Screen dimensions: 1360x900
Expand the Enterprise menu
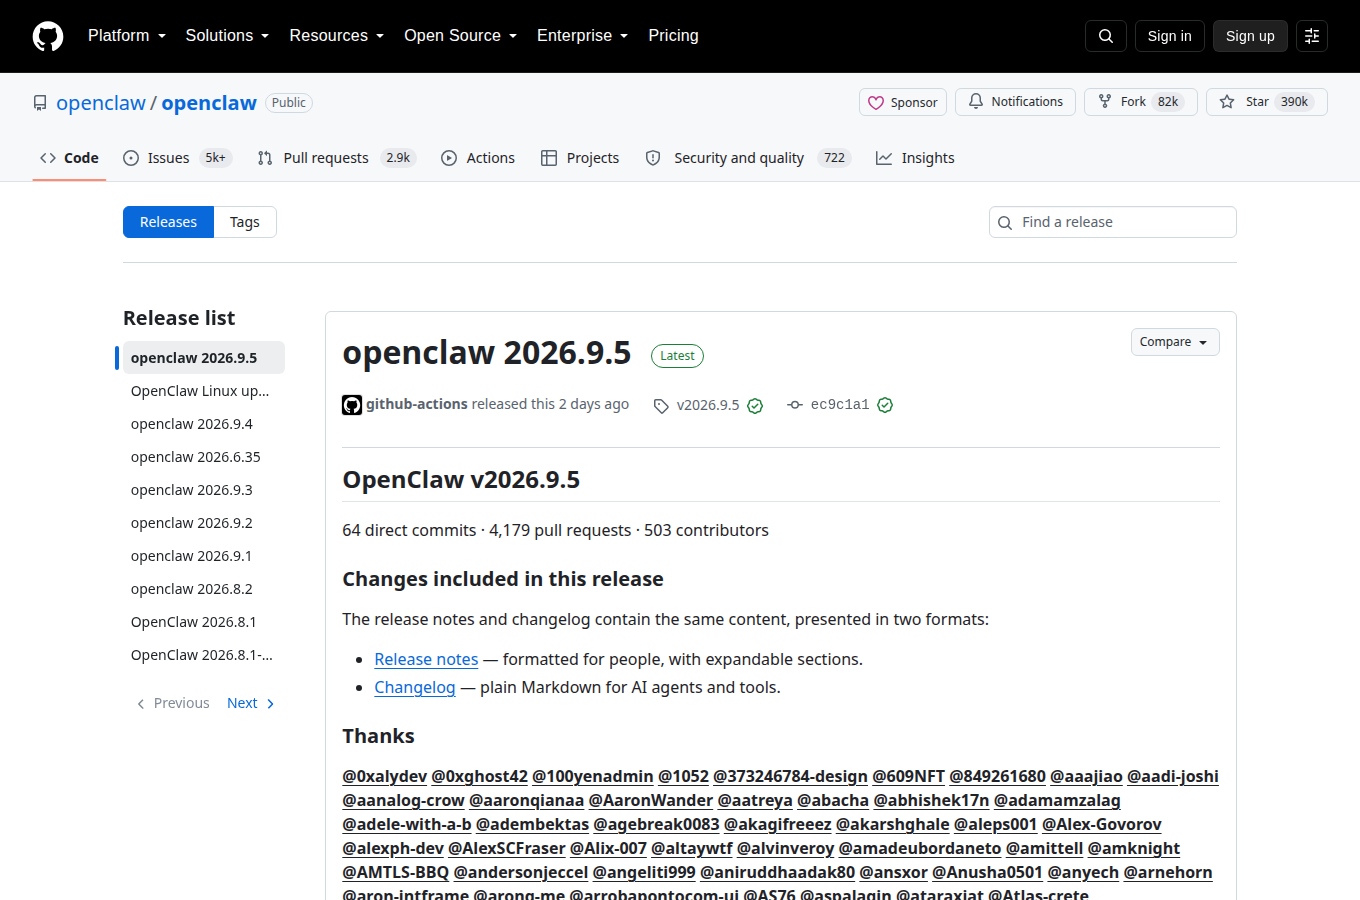pyautogui.click(x=583, y=36)
